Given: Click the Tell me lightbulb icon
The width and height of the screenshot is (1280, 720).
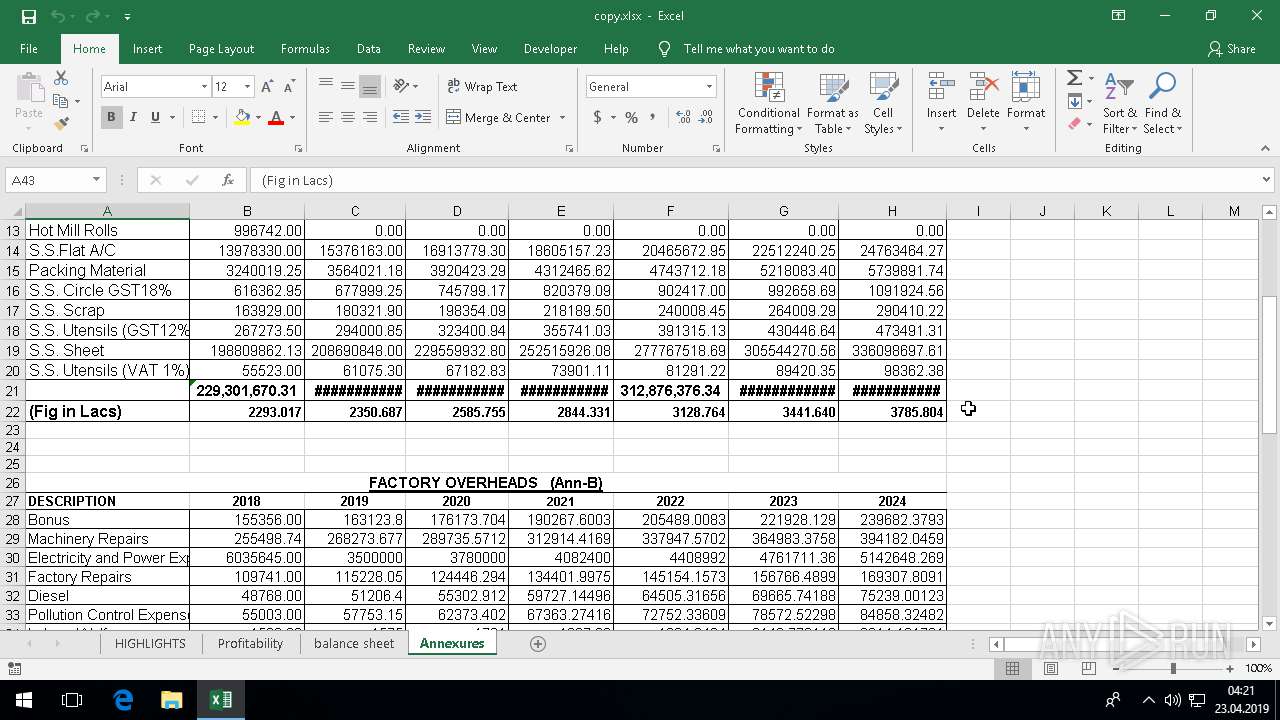Looking at the screenshot, I should tap(664, 49).
